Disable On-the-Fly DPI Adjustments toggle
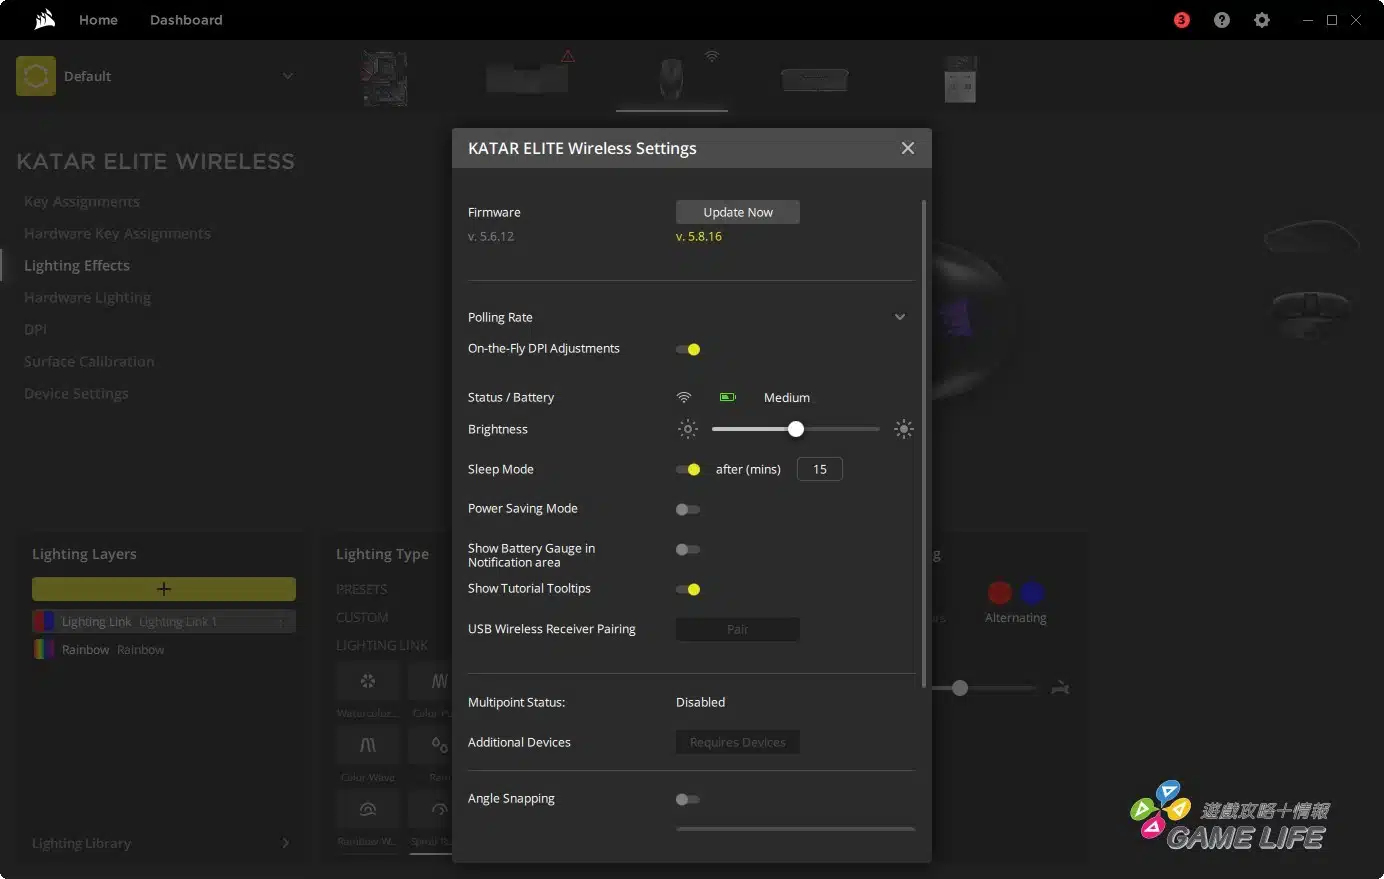1384x879 pixels. [x=688, y=349]
